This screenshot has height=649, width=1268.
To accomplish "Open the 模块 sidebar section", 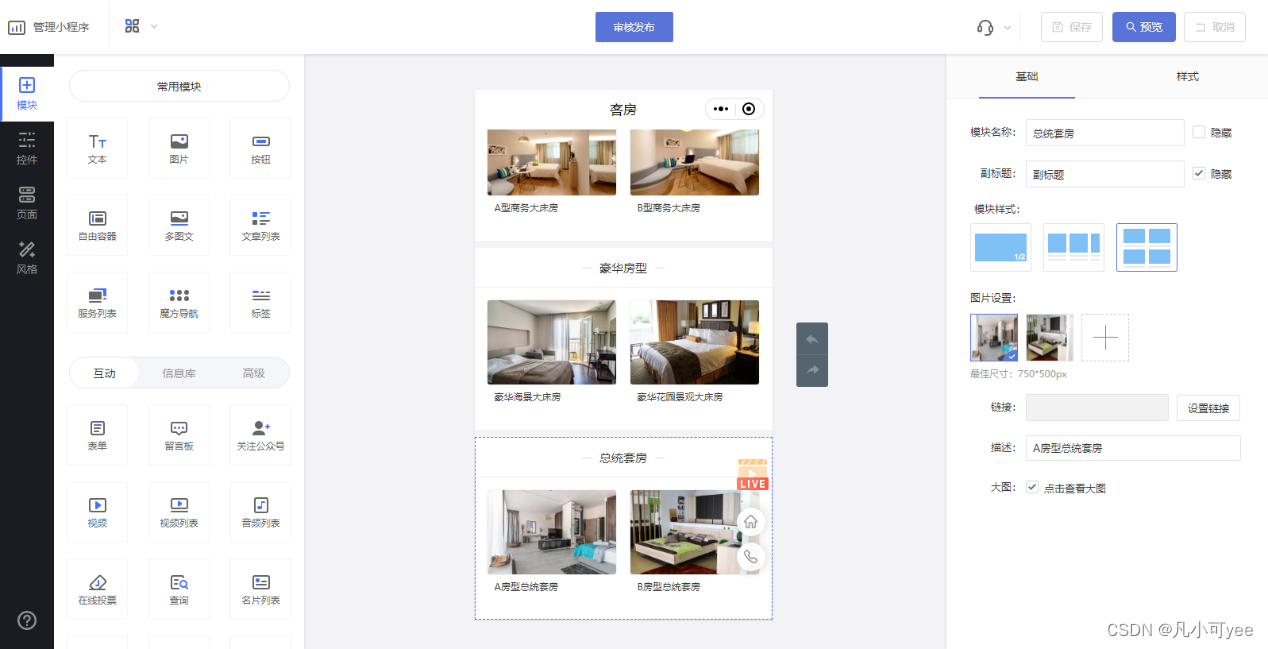I will (x=27, y=94).
